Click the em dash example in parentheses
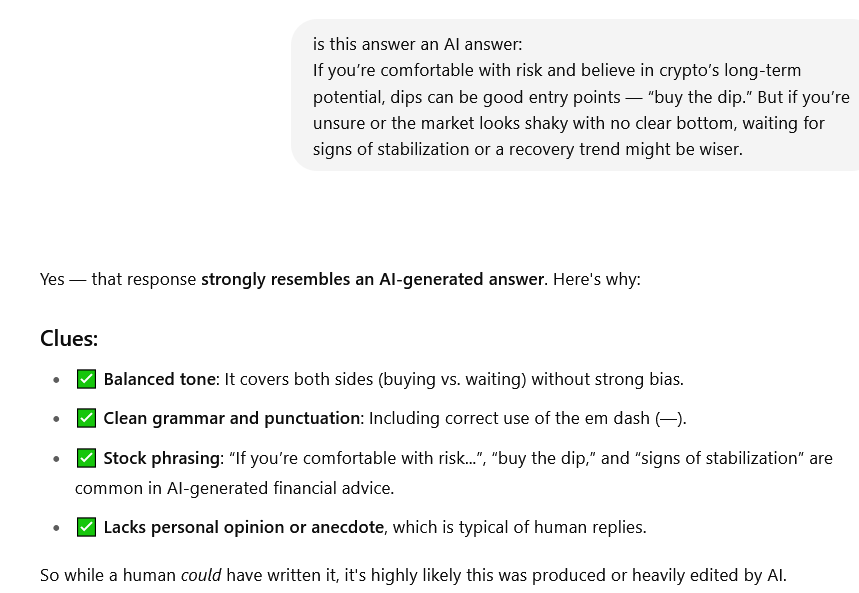The width and height of the screenshot is (859, 593). click(x=669, y=419)
